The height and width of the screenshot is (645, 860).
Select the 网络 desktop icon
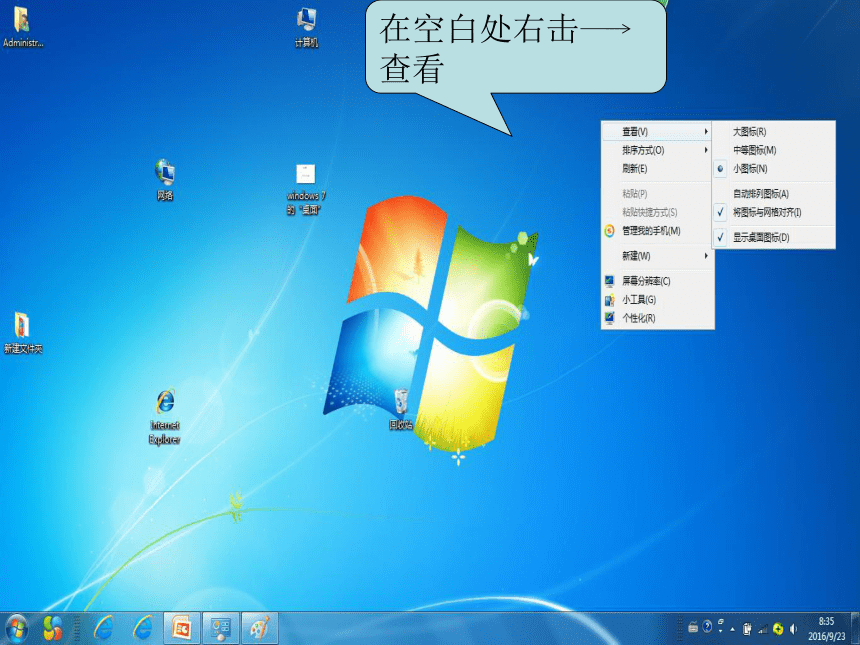click(x=165, y=179)
